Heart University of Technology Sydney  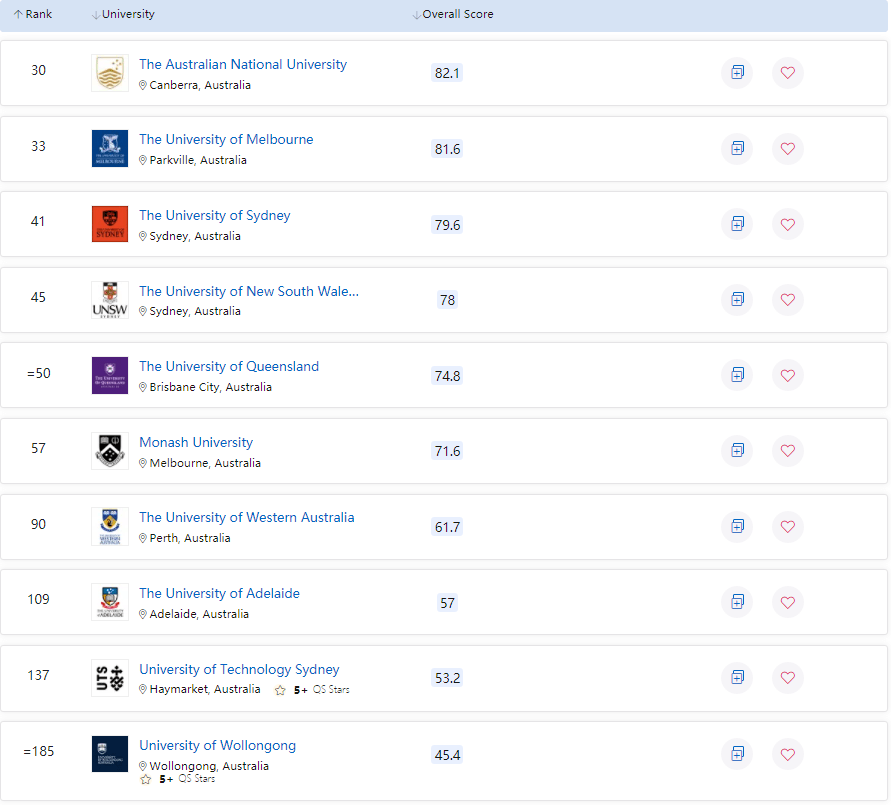[x=788, y=678]
